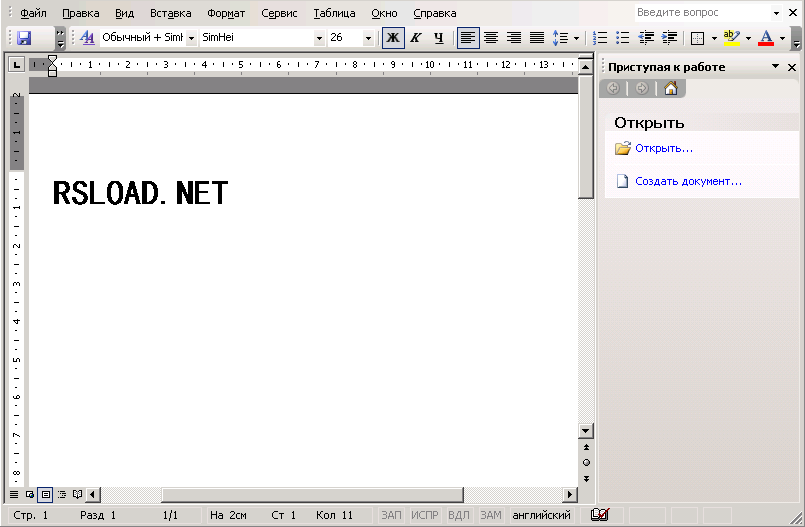Open the Правка menu

(x=81, y=13)
